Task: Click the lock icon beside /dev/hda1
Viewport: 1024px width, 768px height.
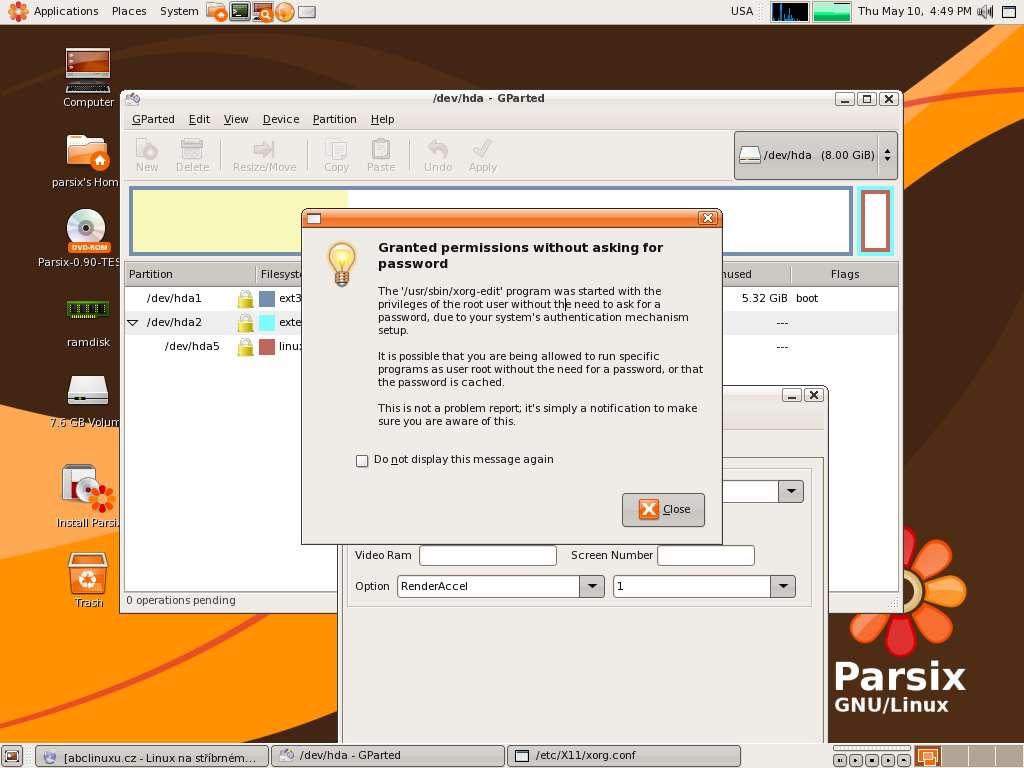Action: (245, 298)
